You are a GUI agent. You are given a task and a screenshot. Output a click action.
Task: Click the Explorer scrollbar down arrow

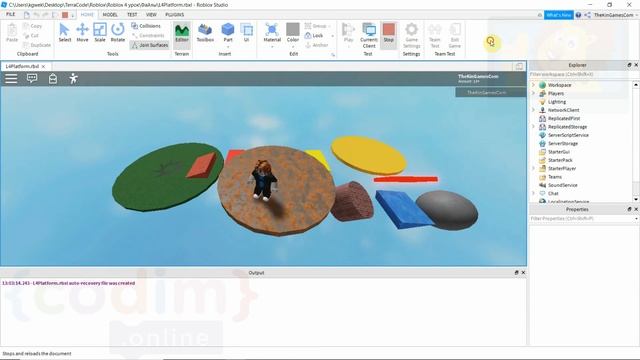636,199
